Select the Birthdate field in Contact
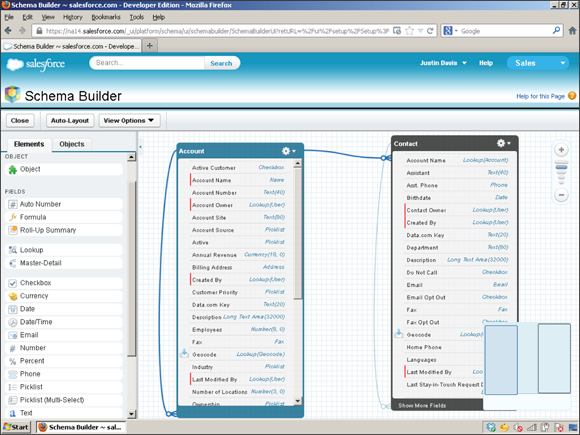The width and height of the screenshot is (580, 435). pyautogui.click(x=457, y=198)
